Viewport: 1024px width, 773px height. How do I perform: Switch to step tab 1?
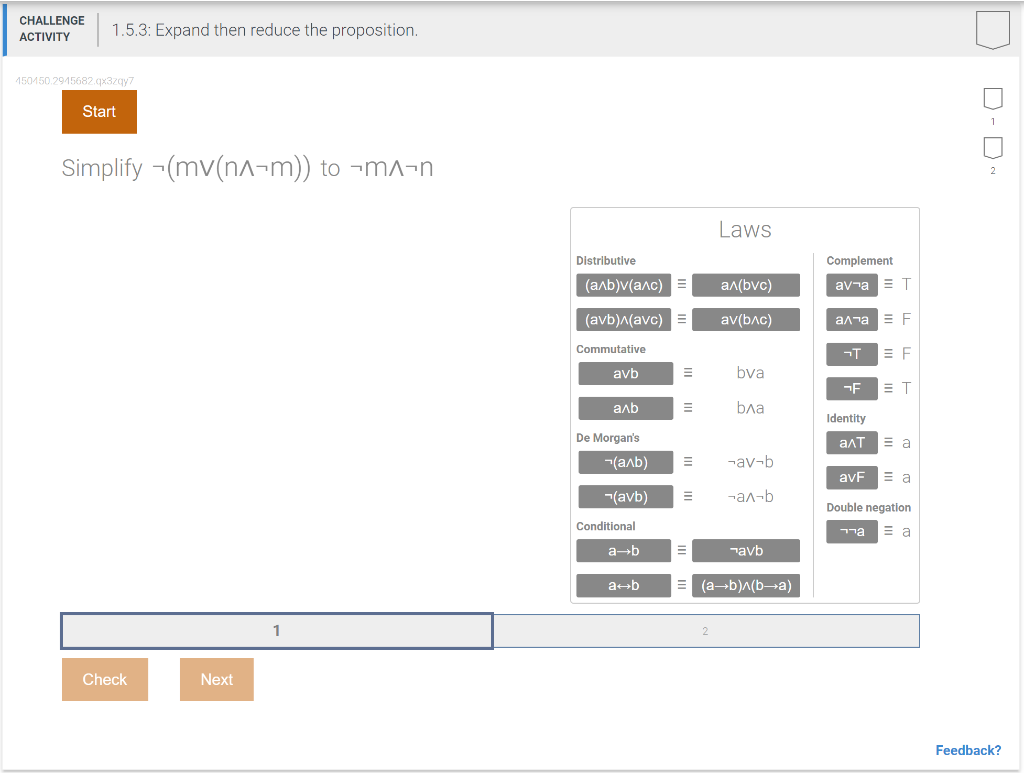click(x=277, y=631)
